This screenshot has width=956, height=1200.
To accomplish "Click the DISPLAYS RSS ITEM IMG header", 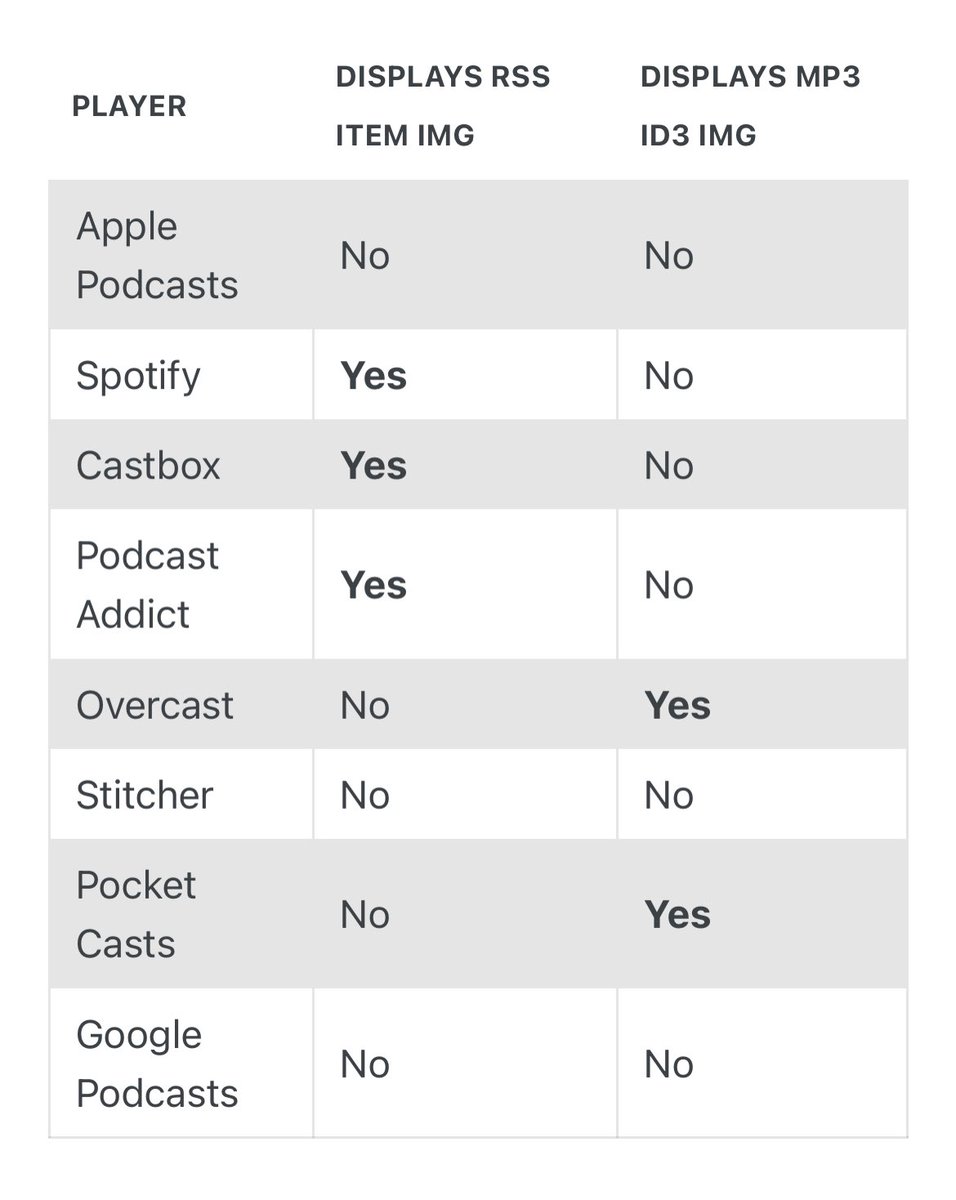I will pos(442,106).
